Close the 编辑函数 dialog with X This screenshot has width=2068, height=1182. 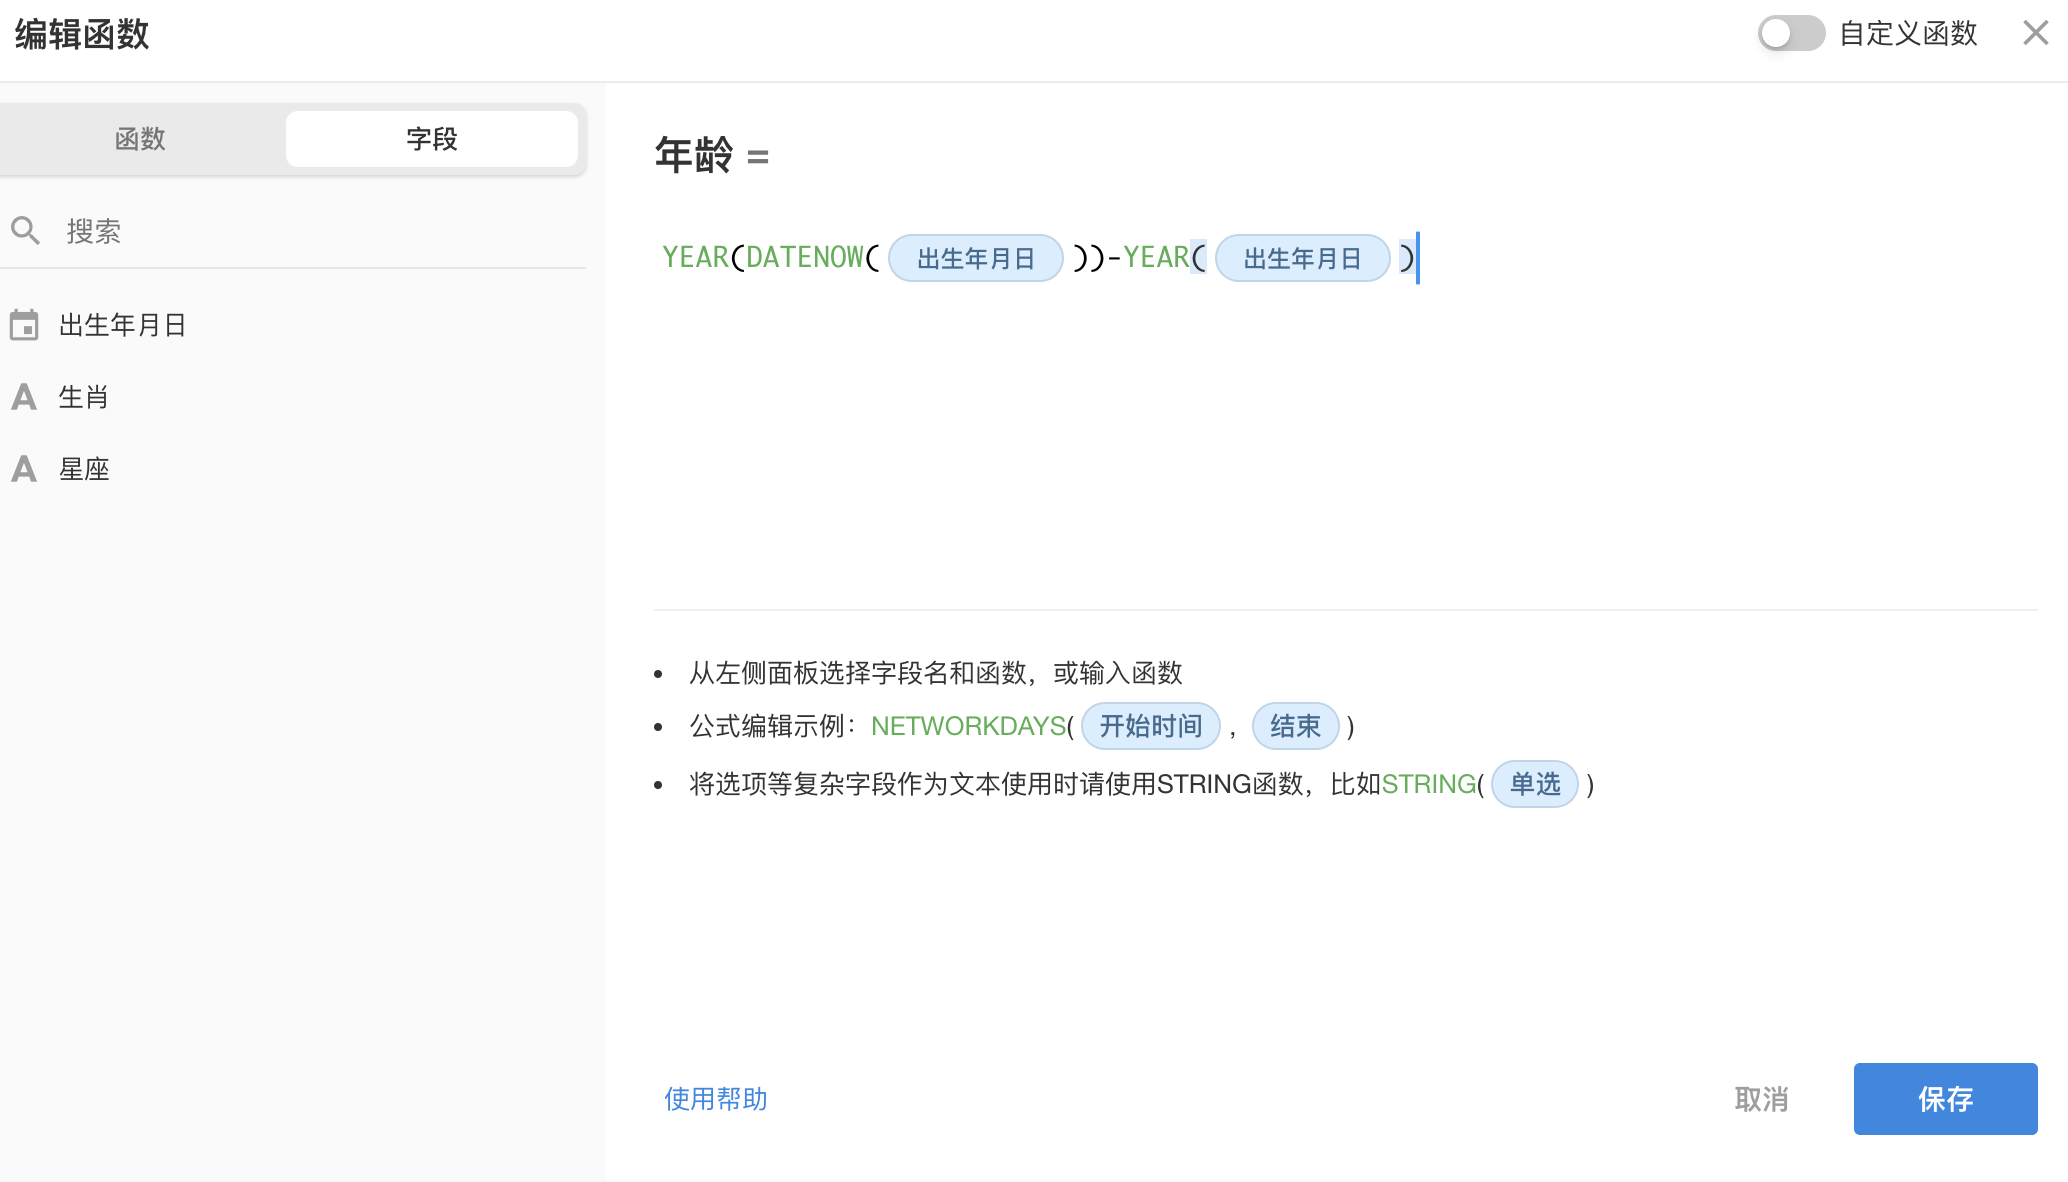click(x=2035, y=33)
